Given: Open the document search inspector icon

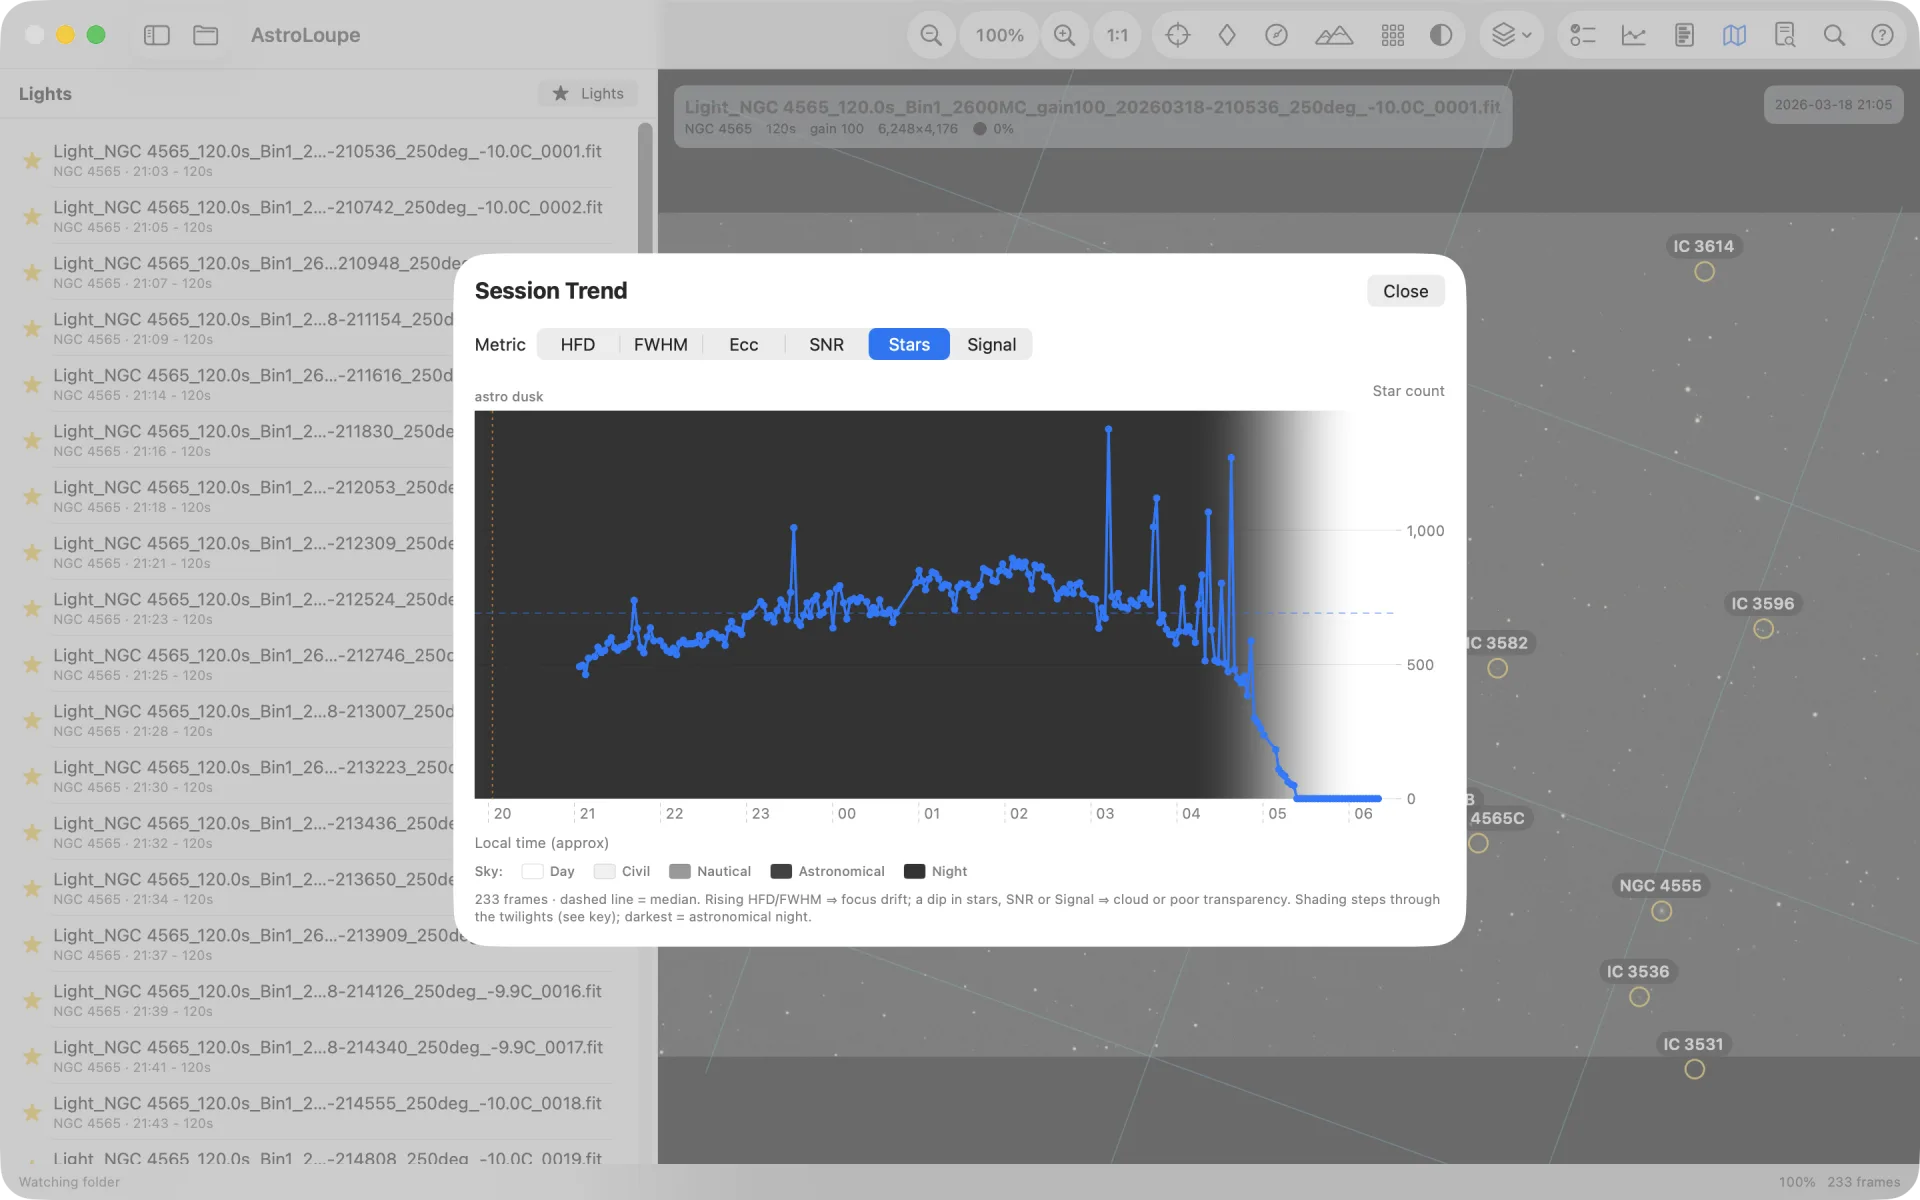Looking at the screenshot, I should [1785, 35].
